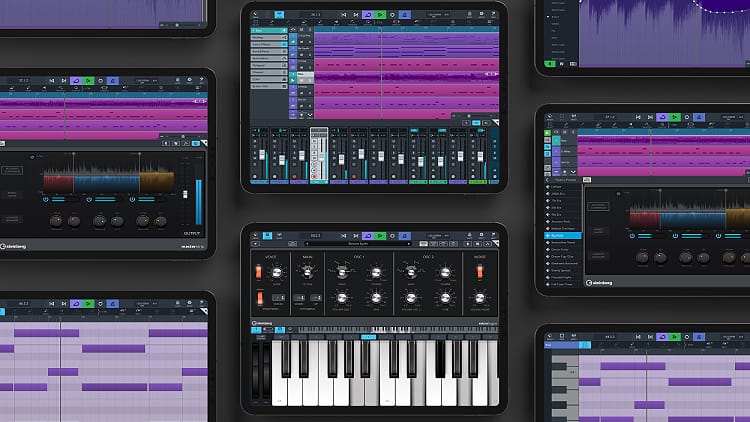Toggle metronome on left compressor tablet
Viewport: 750px width, 422px height.
(x=112, y=81)
